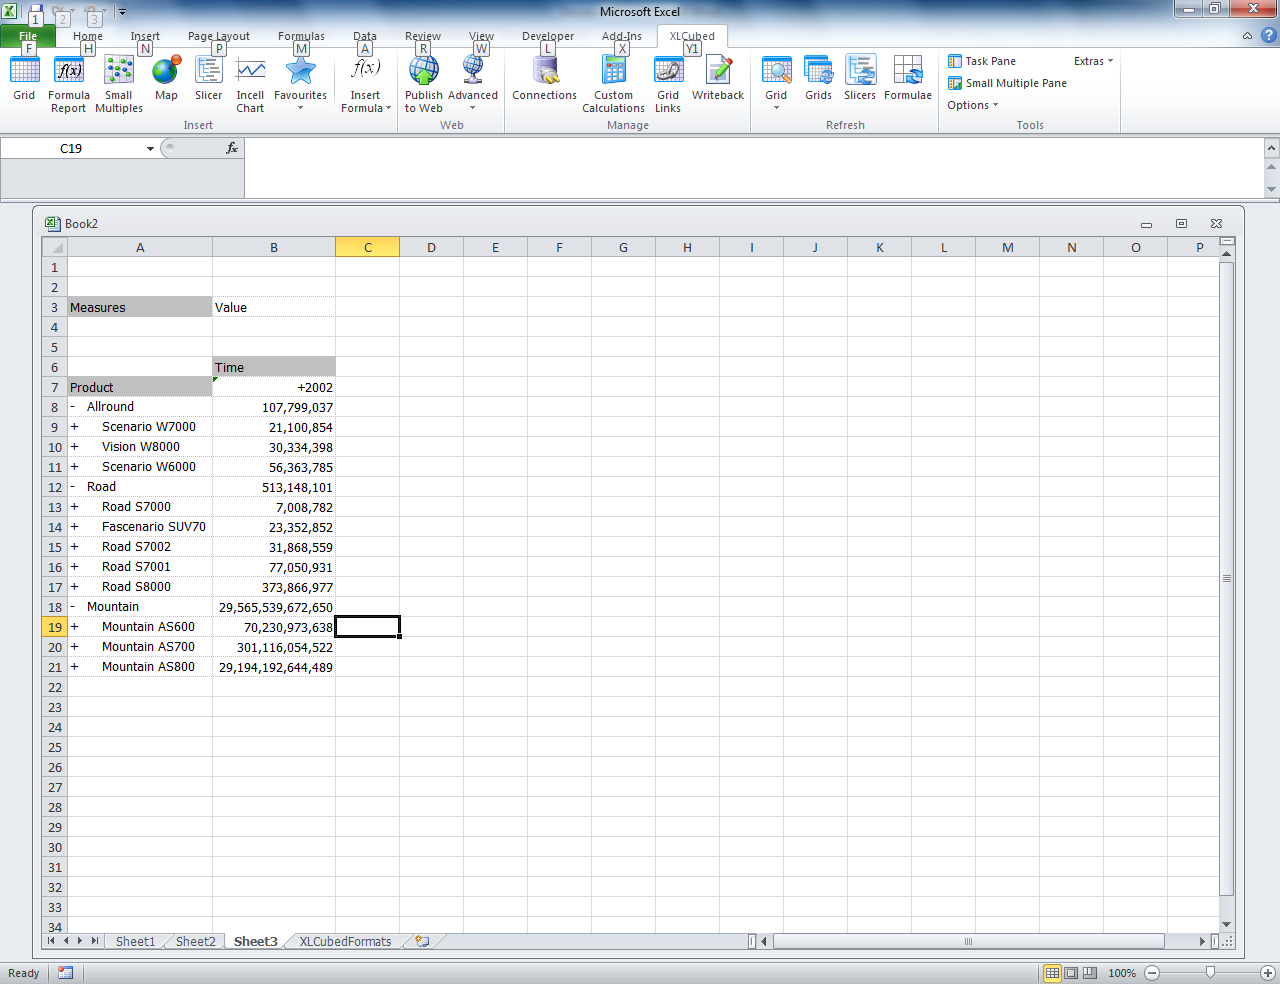Expand Road S8000 row
The image size is (1280, 984).
(x=74, y=587)
